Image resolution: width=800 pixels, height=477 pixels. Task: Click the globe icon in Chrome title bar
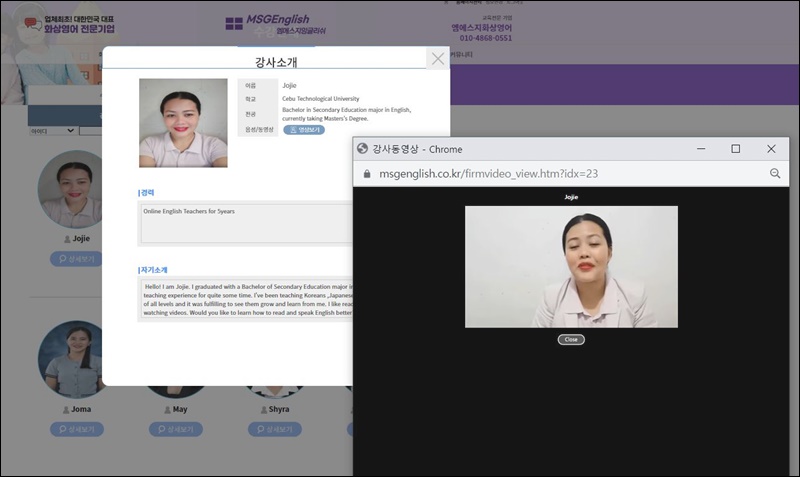(362, 148)
